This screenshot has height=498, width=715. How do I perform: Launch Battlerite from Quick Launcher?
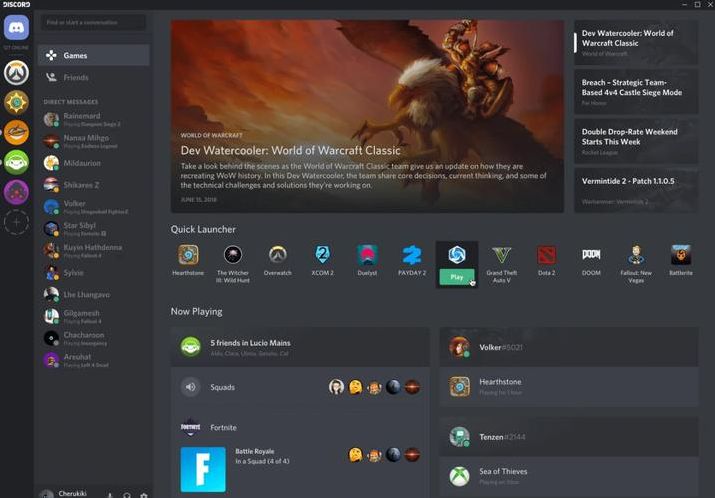pos(680,255)
